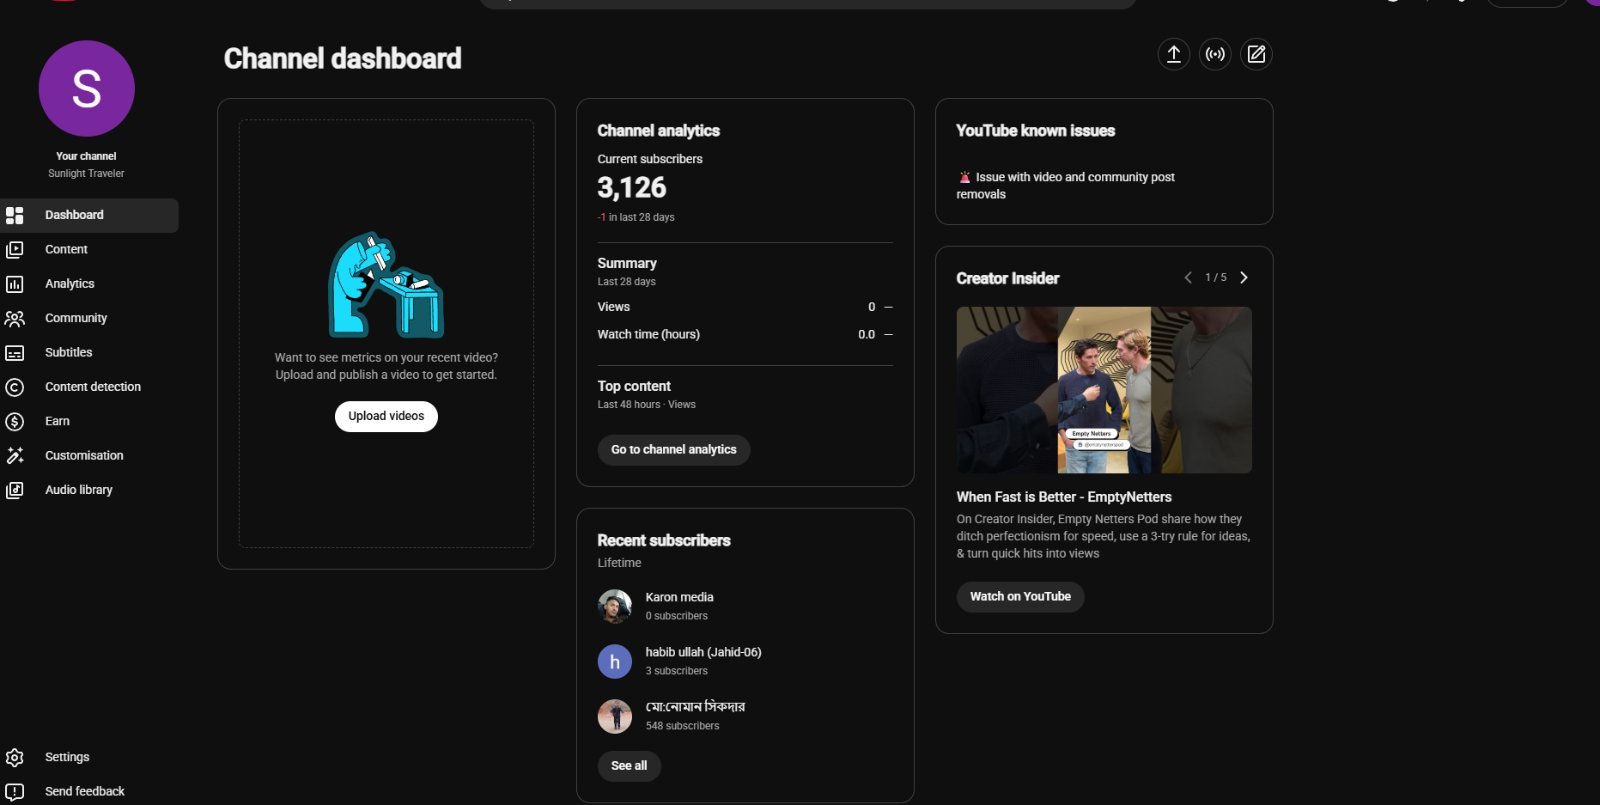This screenshot has width=1600, height=805.
Task: Click the '1 / 5' Creator Insider page counter
Action: (x=1216, y=278)
